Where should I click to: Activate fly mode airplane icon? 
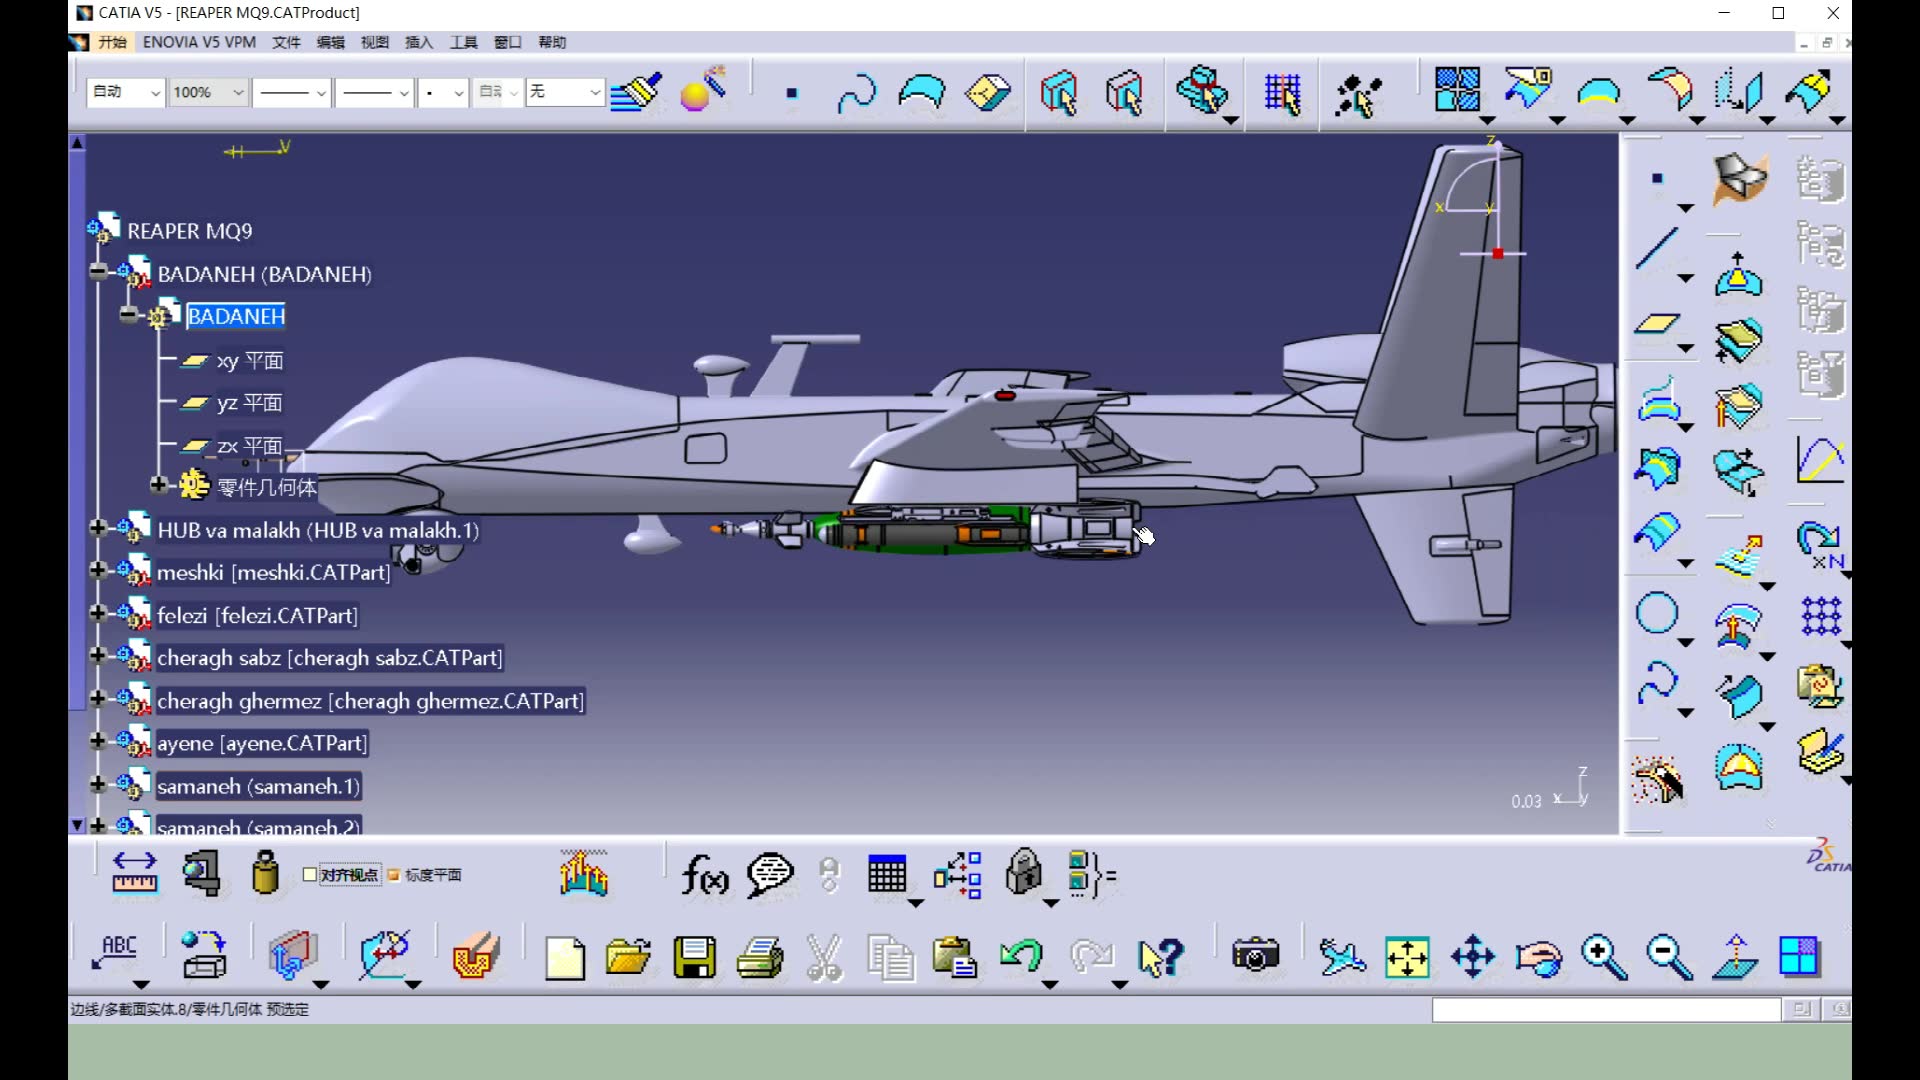pyautogui.click(x=1341, y=957)
